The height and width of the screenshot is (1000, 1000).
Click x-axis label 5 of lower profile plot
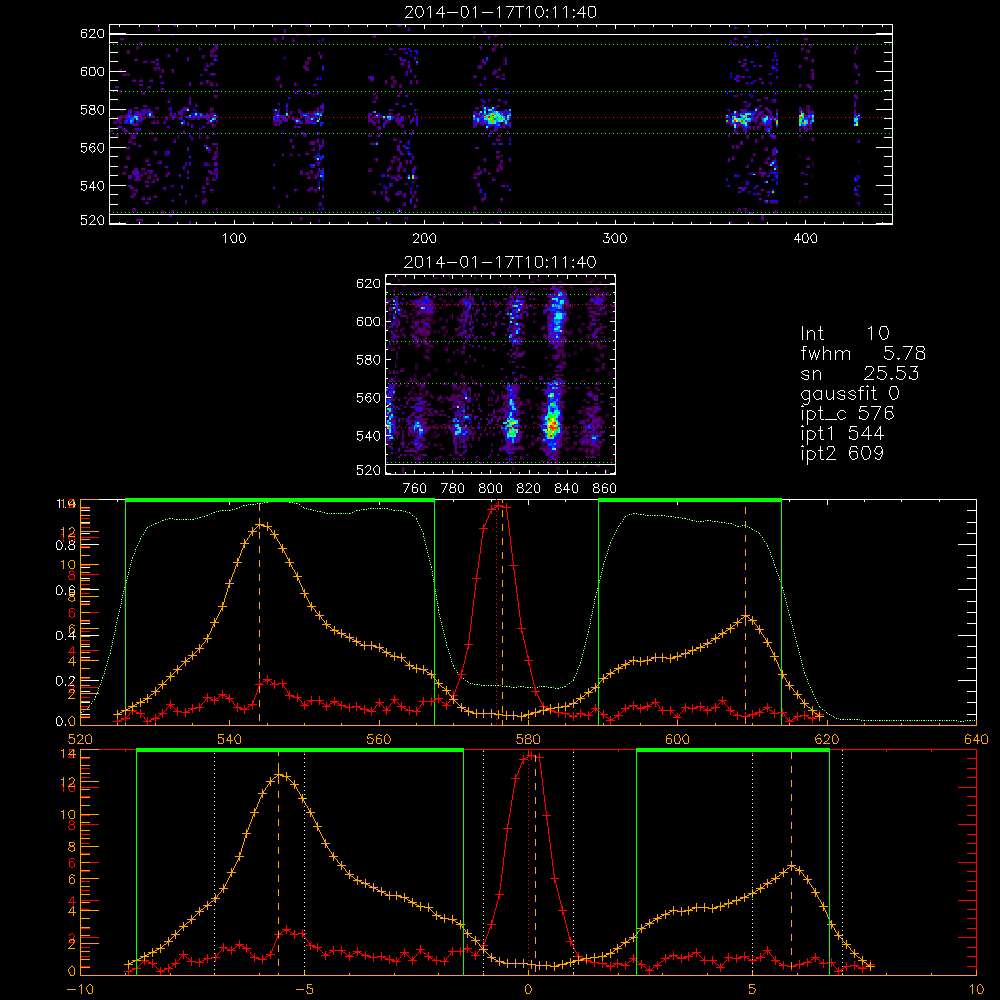pos(753,989)
